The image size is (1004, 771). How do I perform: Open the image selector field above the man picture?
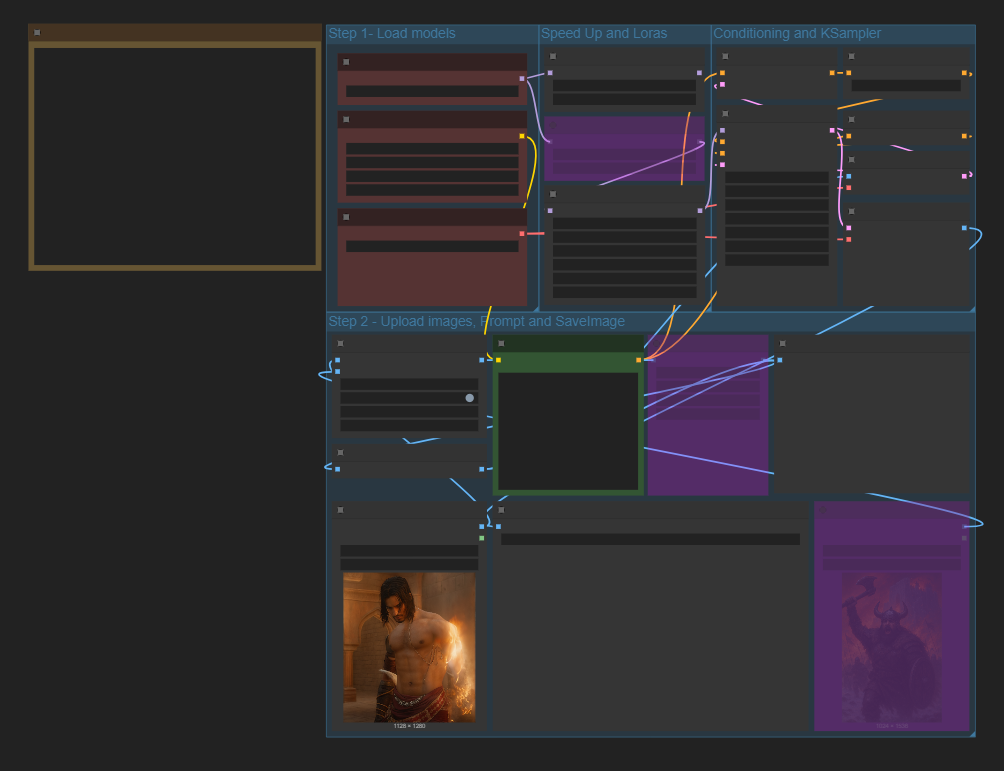click(409, 551)
